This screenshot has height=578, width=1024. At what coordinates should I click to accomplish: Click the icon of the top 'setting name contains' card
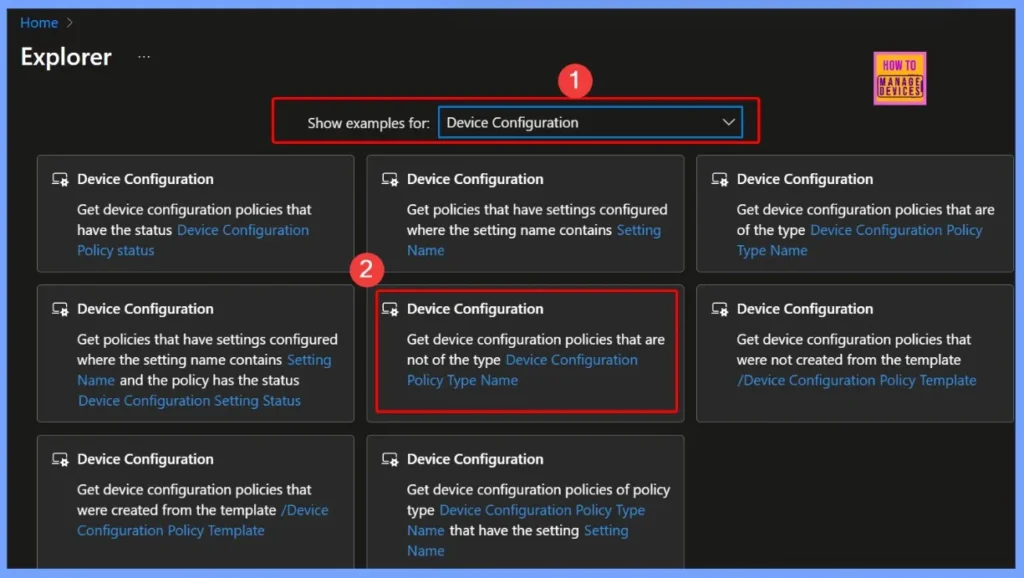(x=390, y=179)
